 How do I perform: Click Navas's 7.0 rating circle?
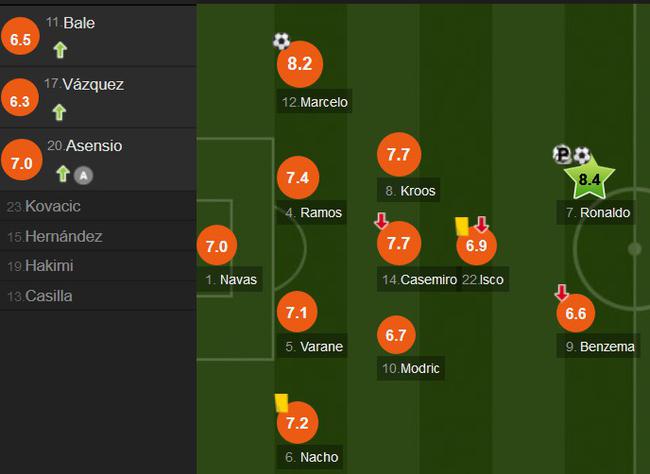[217, 246]
